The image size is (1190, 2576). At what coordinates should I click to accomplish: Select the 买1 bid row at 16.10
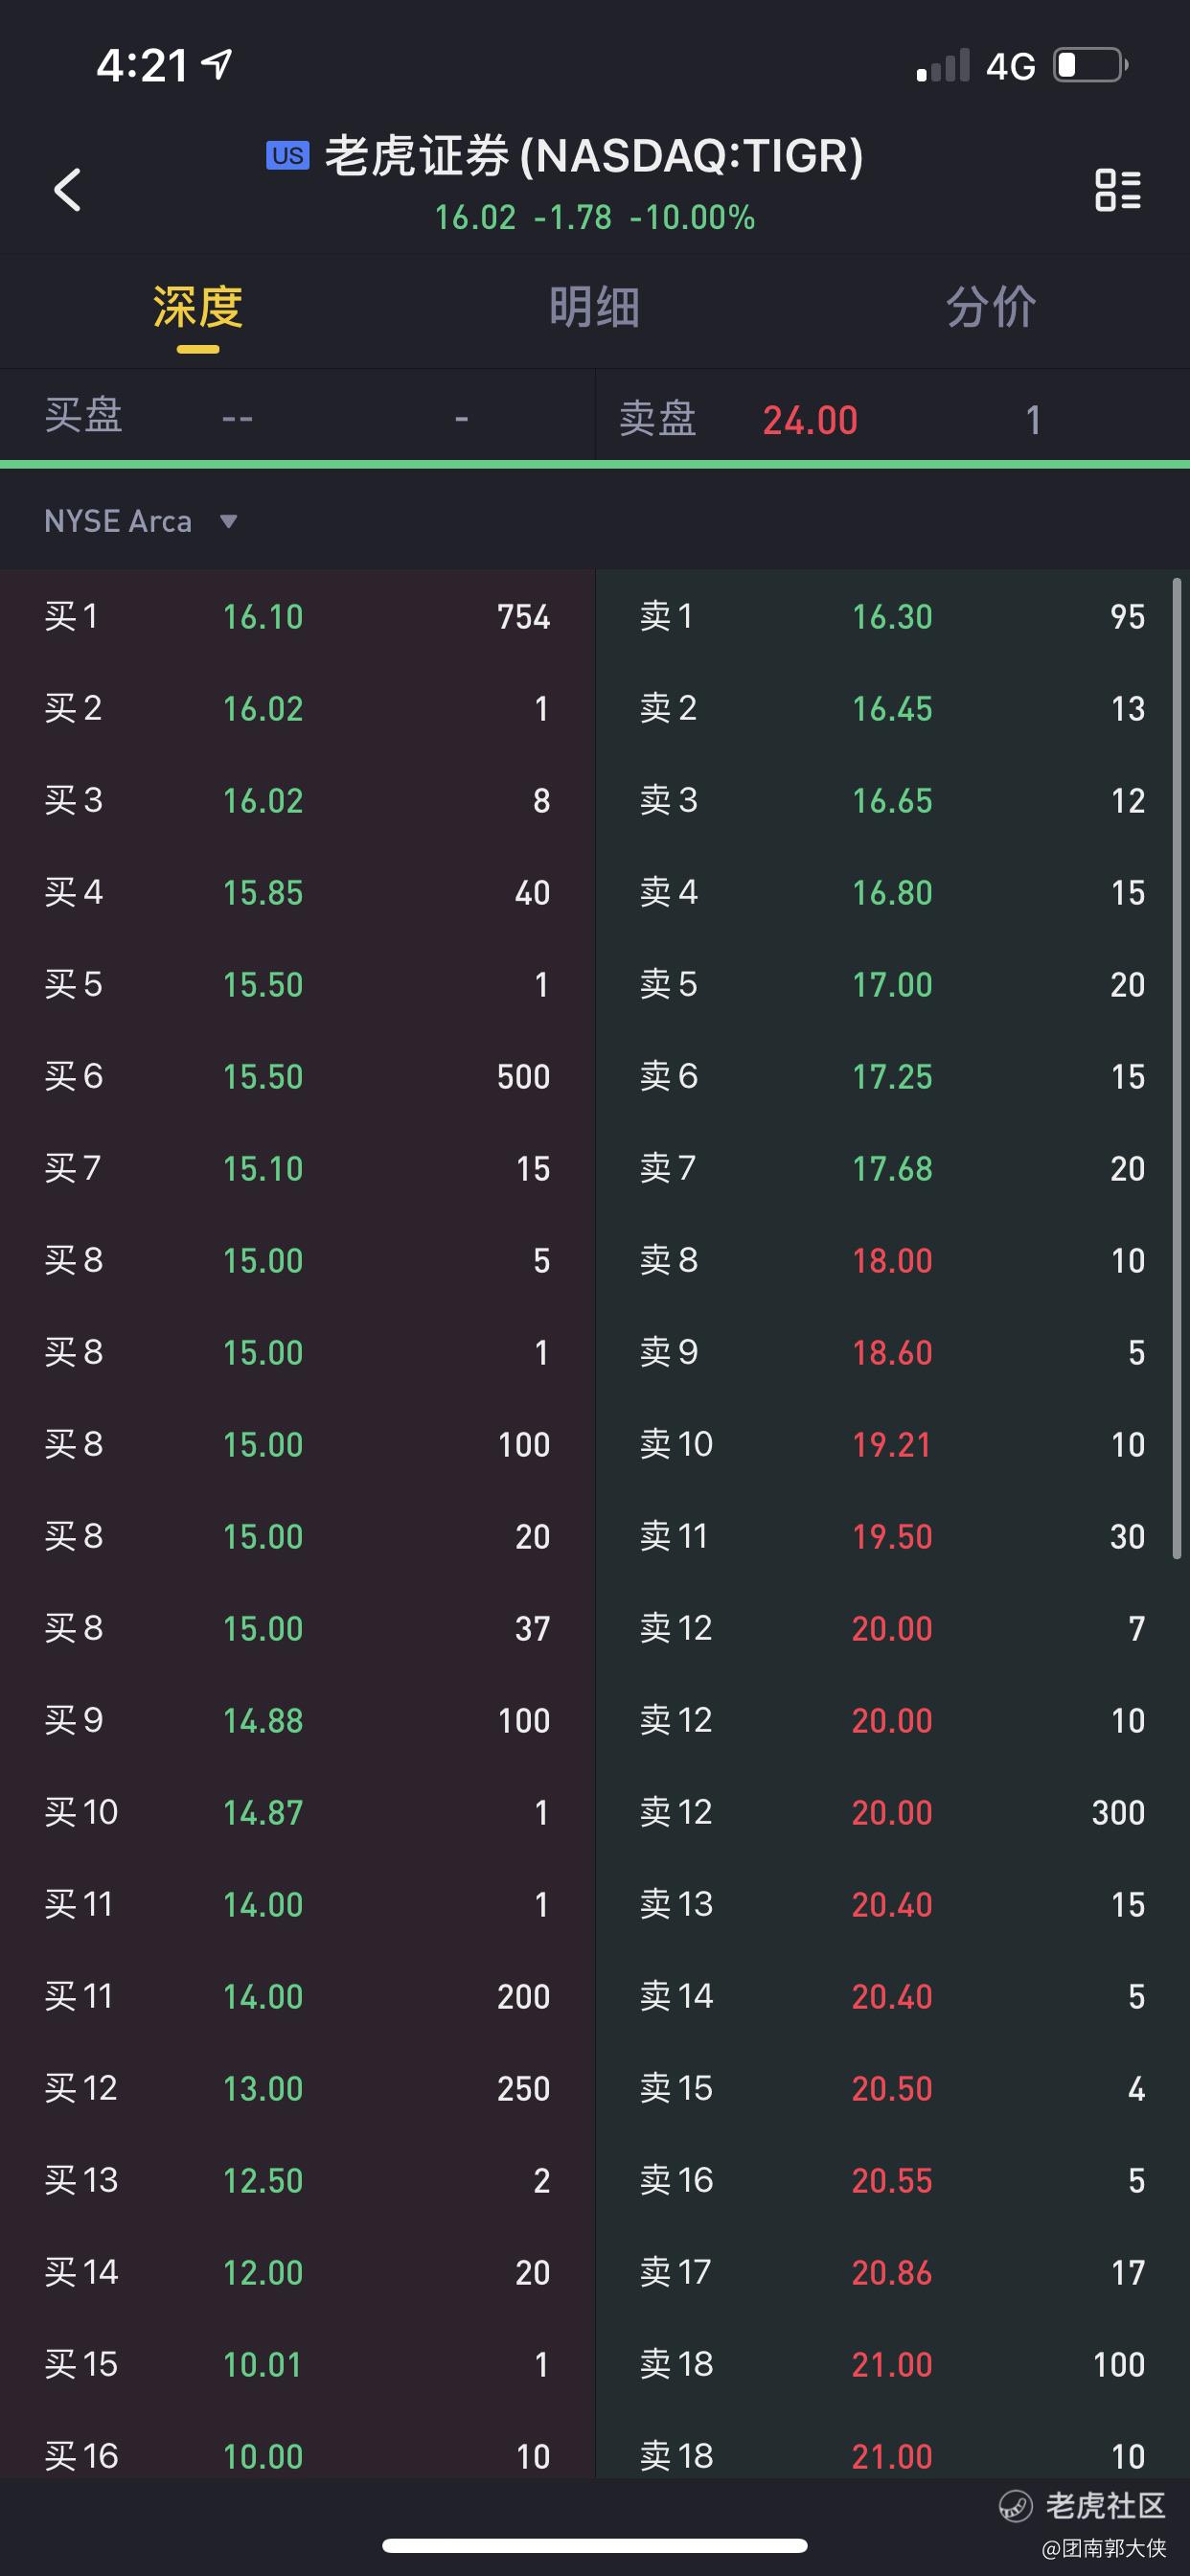pos(297,616)
